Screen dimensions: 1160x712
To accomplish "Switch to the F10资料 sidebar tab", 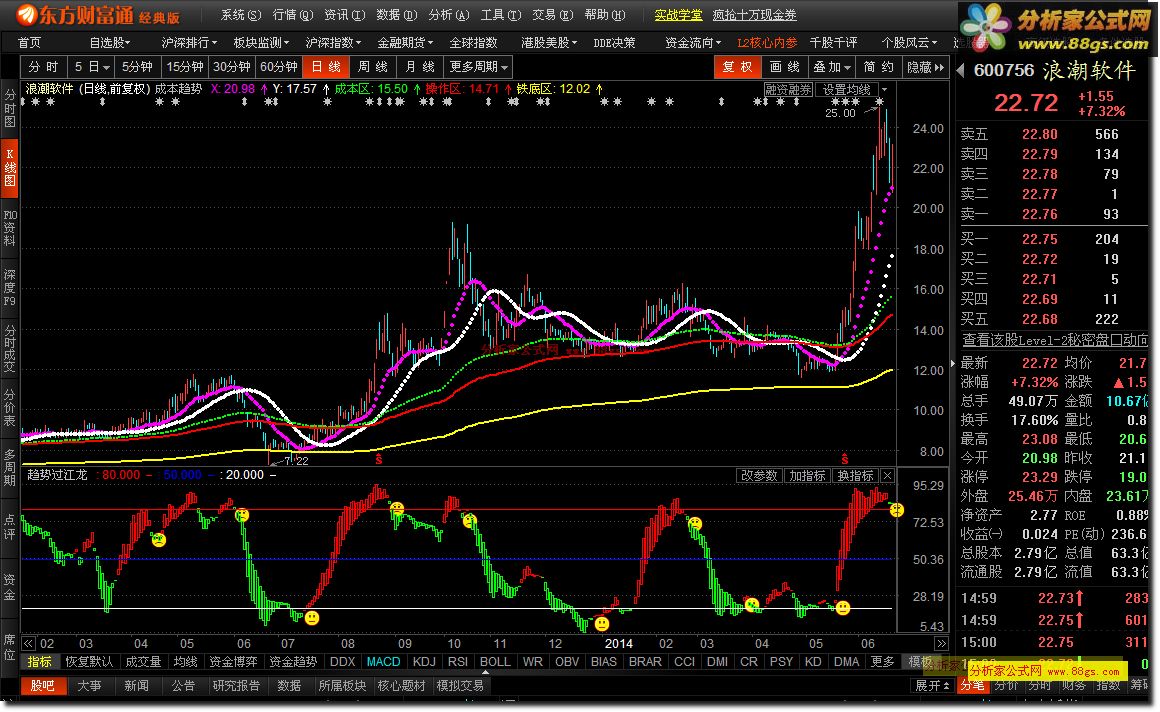I will tap(10, 228).
